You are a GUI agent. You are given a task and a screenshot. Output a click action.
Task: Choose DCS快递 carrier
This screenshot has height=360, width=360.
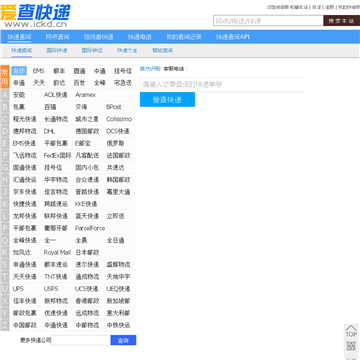tap(118, 131)
